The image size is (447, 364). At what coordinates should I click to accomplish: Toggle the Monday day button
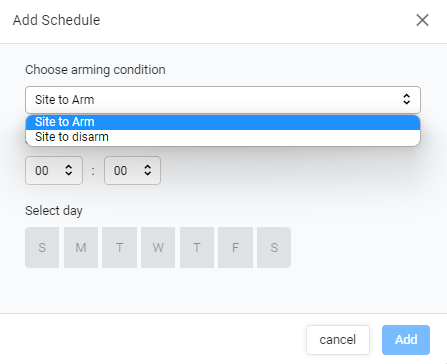click(81, 247)
